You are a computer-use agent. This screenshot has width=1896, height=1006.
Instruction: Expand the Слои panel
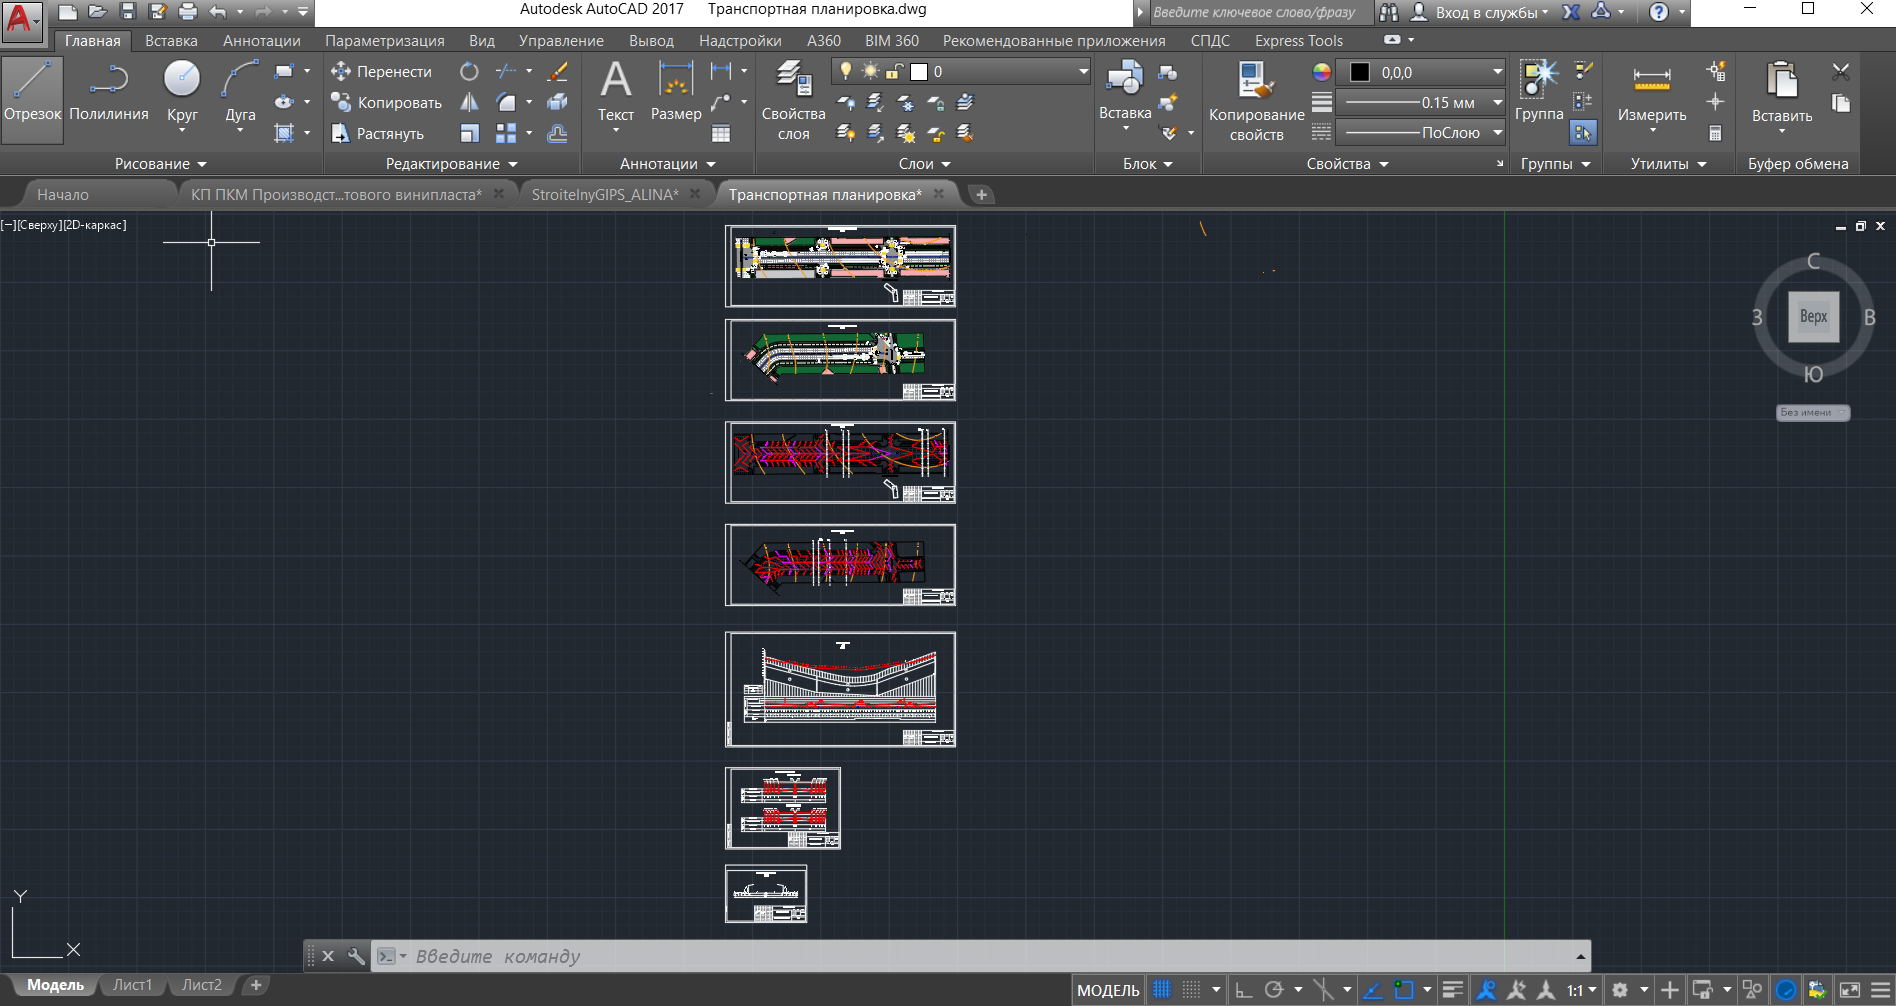[x=924, y=164]
